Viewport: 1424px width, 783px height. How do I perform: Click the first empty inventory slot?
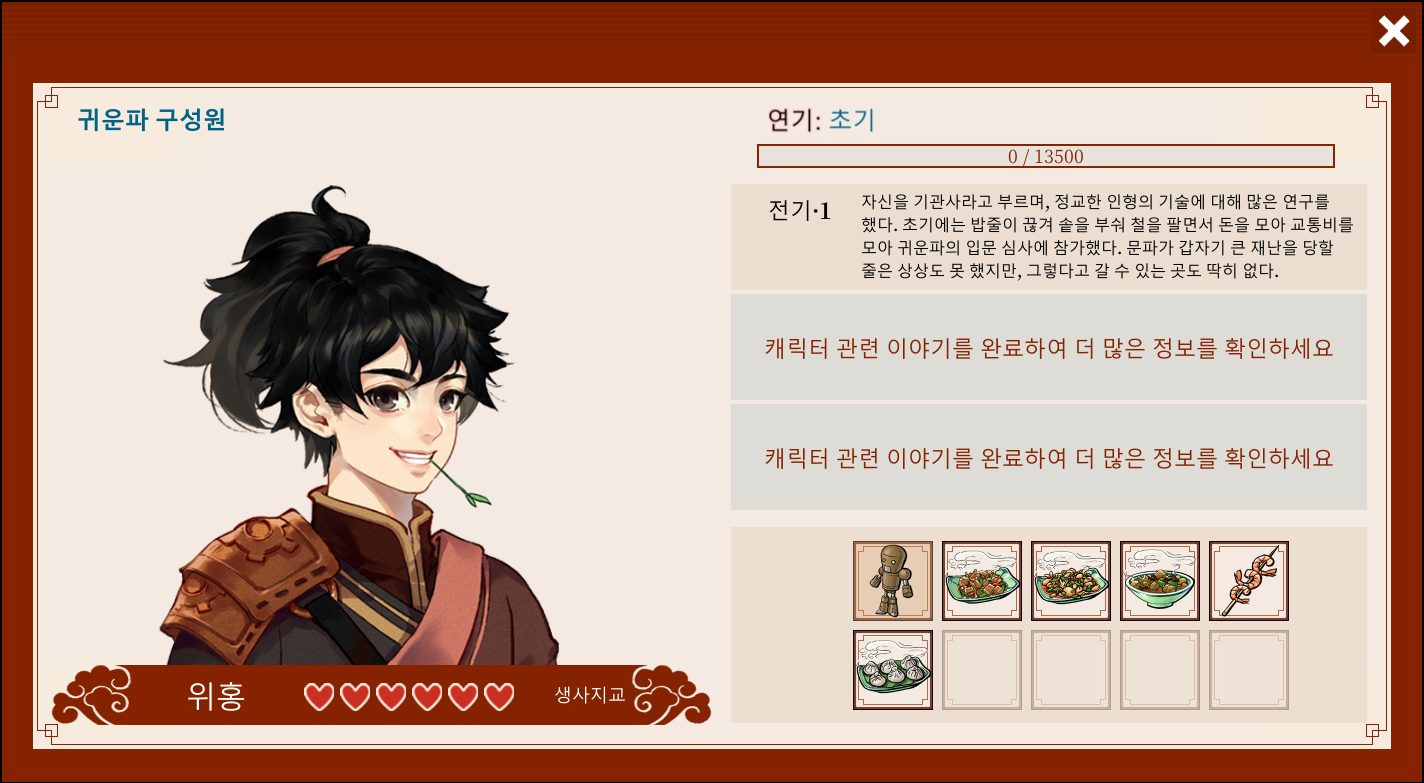(x=982, y=670)
